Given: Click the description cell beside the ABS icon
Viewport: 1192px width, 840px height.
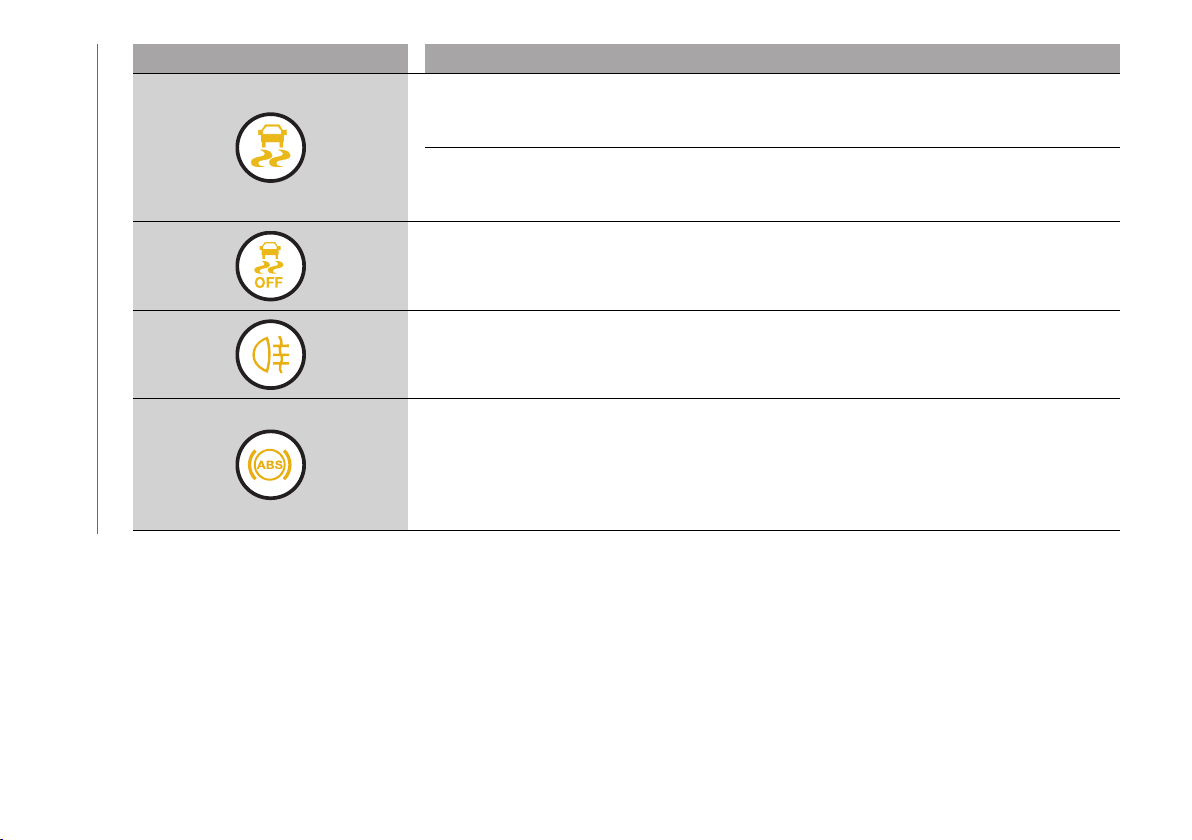Looking at the screenshot, I should [764, 464].
